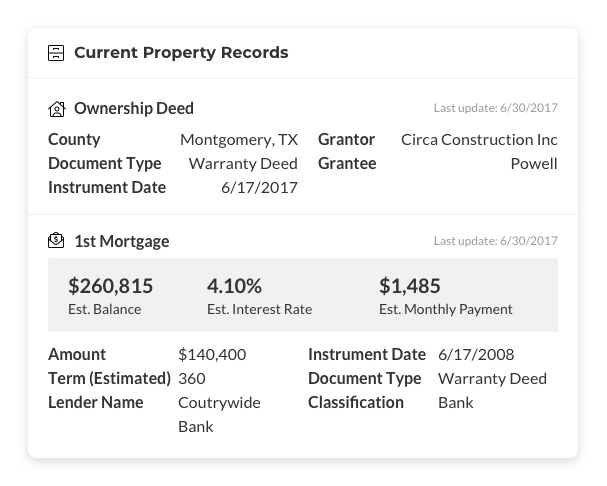Click the Powell grantee name
The image size is (607, 486).
(x=533, y=164)
